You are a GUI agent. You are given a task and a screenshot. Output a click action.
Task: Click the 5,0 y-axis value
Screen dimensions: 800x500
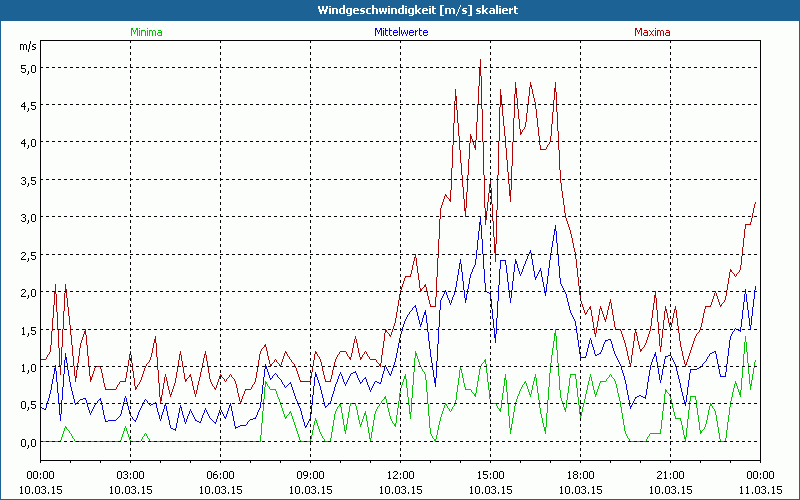[29, 68]
